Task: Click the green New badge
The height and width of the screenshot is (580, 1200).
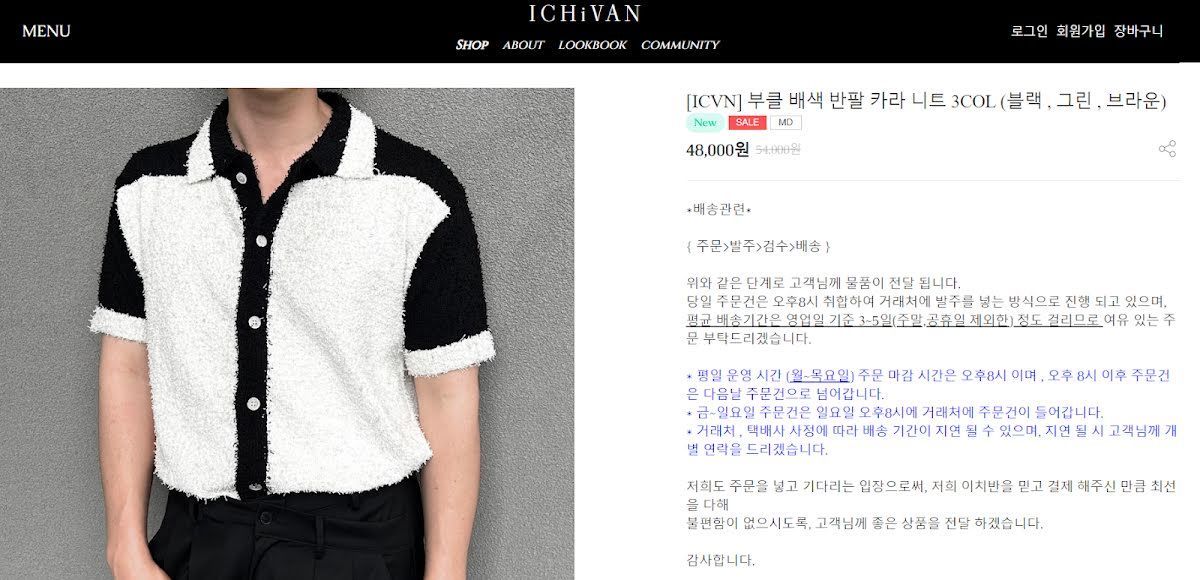Action: 705,123
